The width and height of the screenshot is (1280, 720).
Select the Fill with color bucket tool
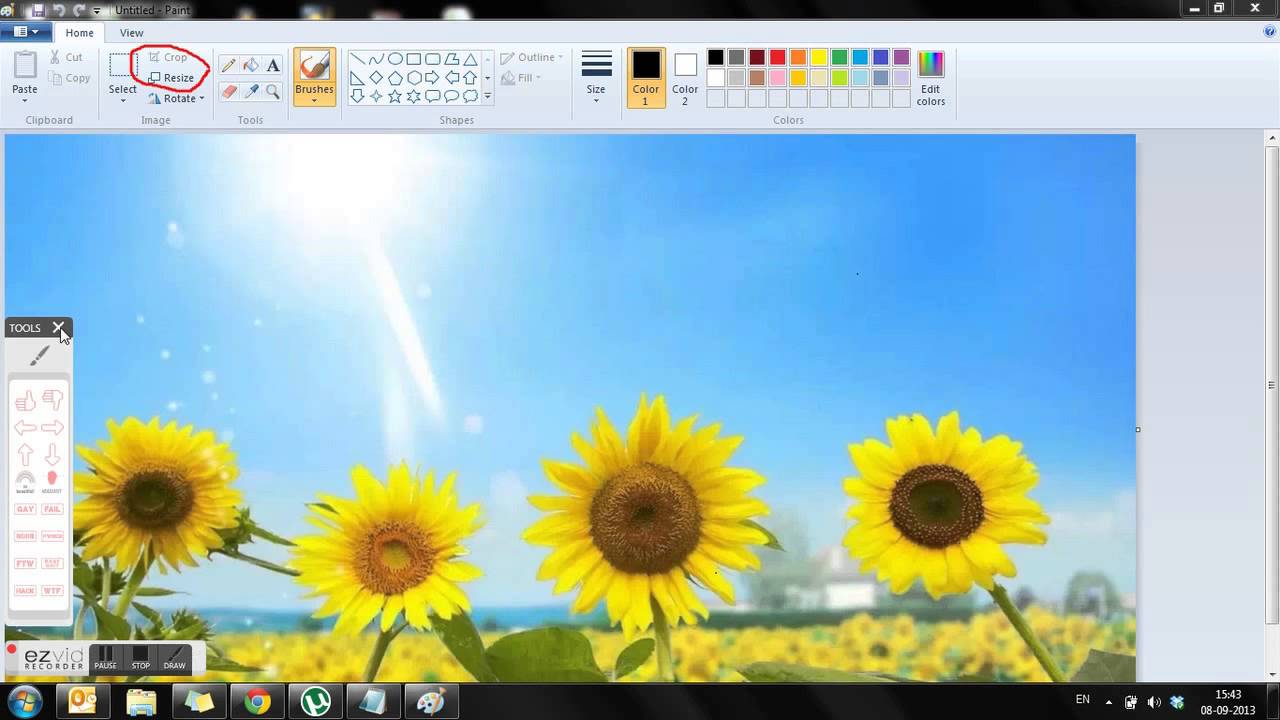pyautogui.click(x=250, y=65)
